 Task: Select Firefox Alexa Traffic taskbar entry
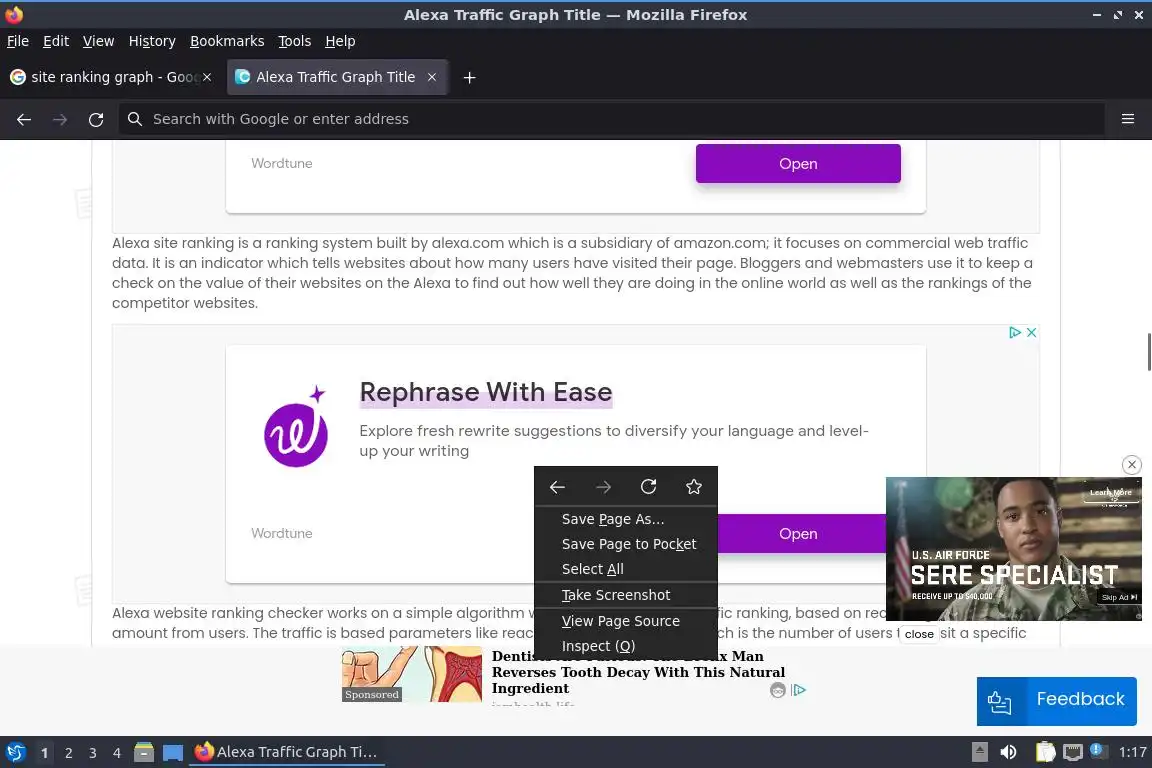coord(287,752)
